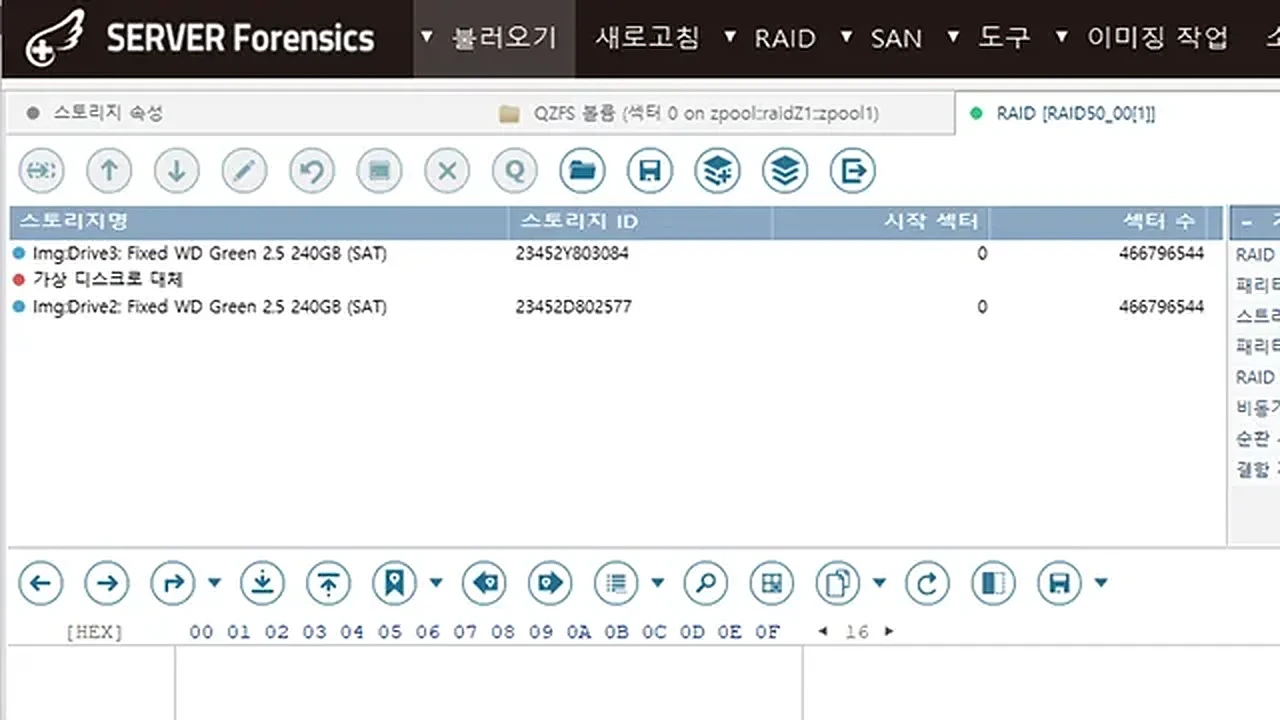
Task: Click the circular refresh icon in hex toolbar
Action: (x=927, y=583)
